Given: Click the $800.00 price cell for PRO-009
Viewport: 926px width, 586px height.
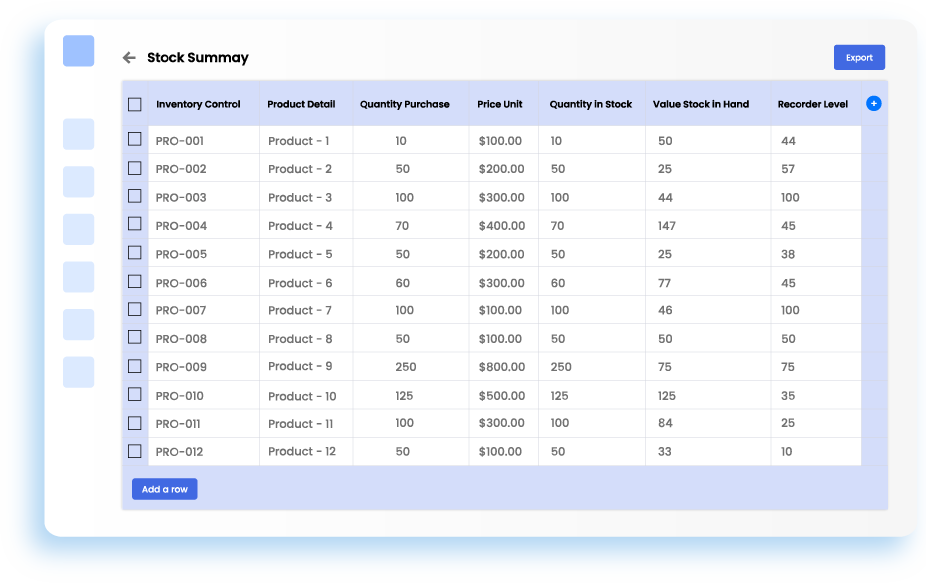Looking at the screenshot, I should point(501,367).
